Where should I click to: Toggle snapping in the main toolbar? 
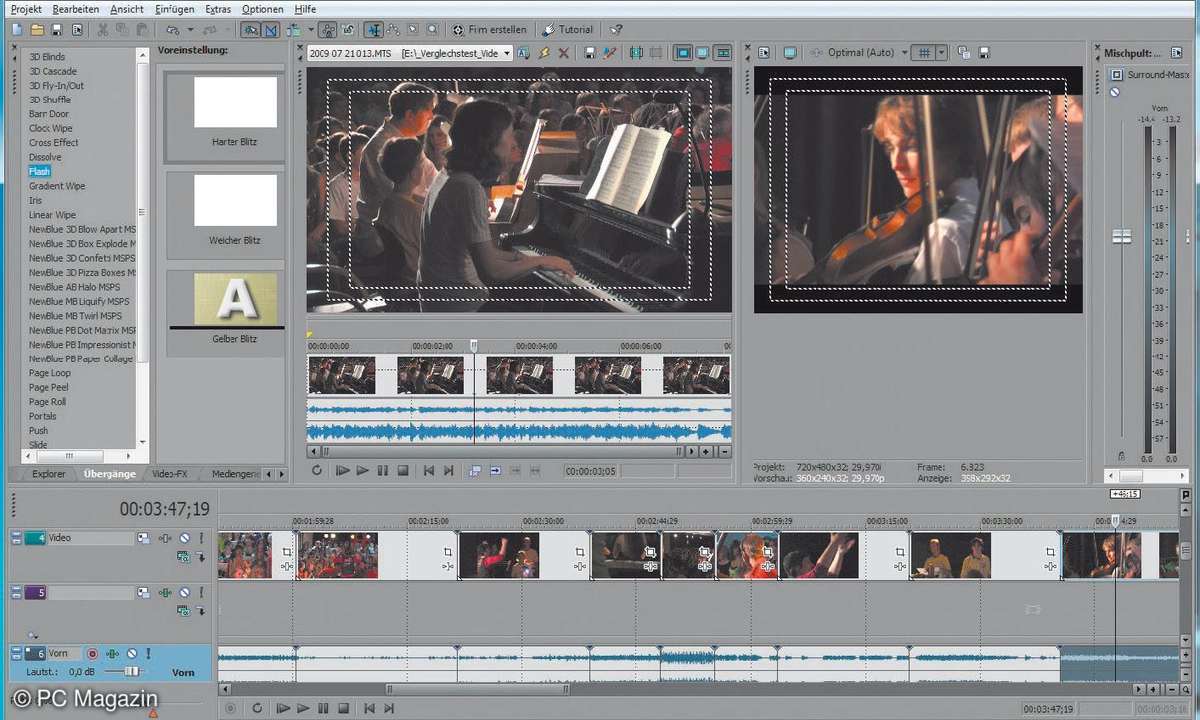point(251,30)
